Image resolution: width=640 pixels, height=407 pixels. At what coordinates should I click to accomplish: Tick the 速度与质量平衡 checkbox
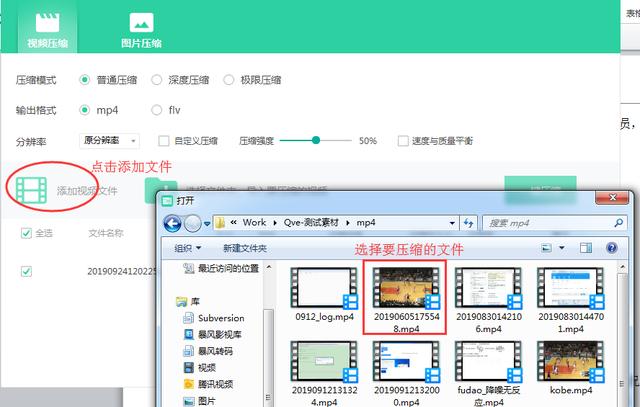click(403, 141)
